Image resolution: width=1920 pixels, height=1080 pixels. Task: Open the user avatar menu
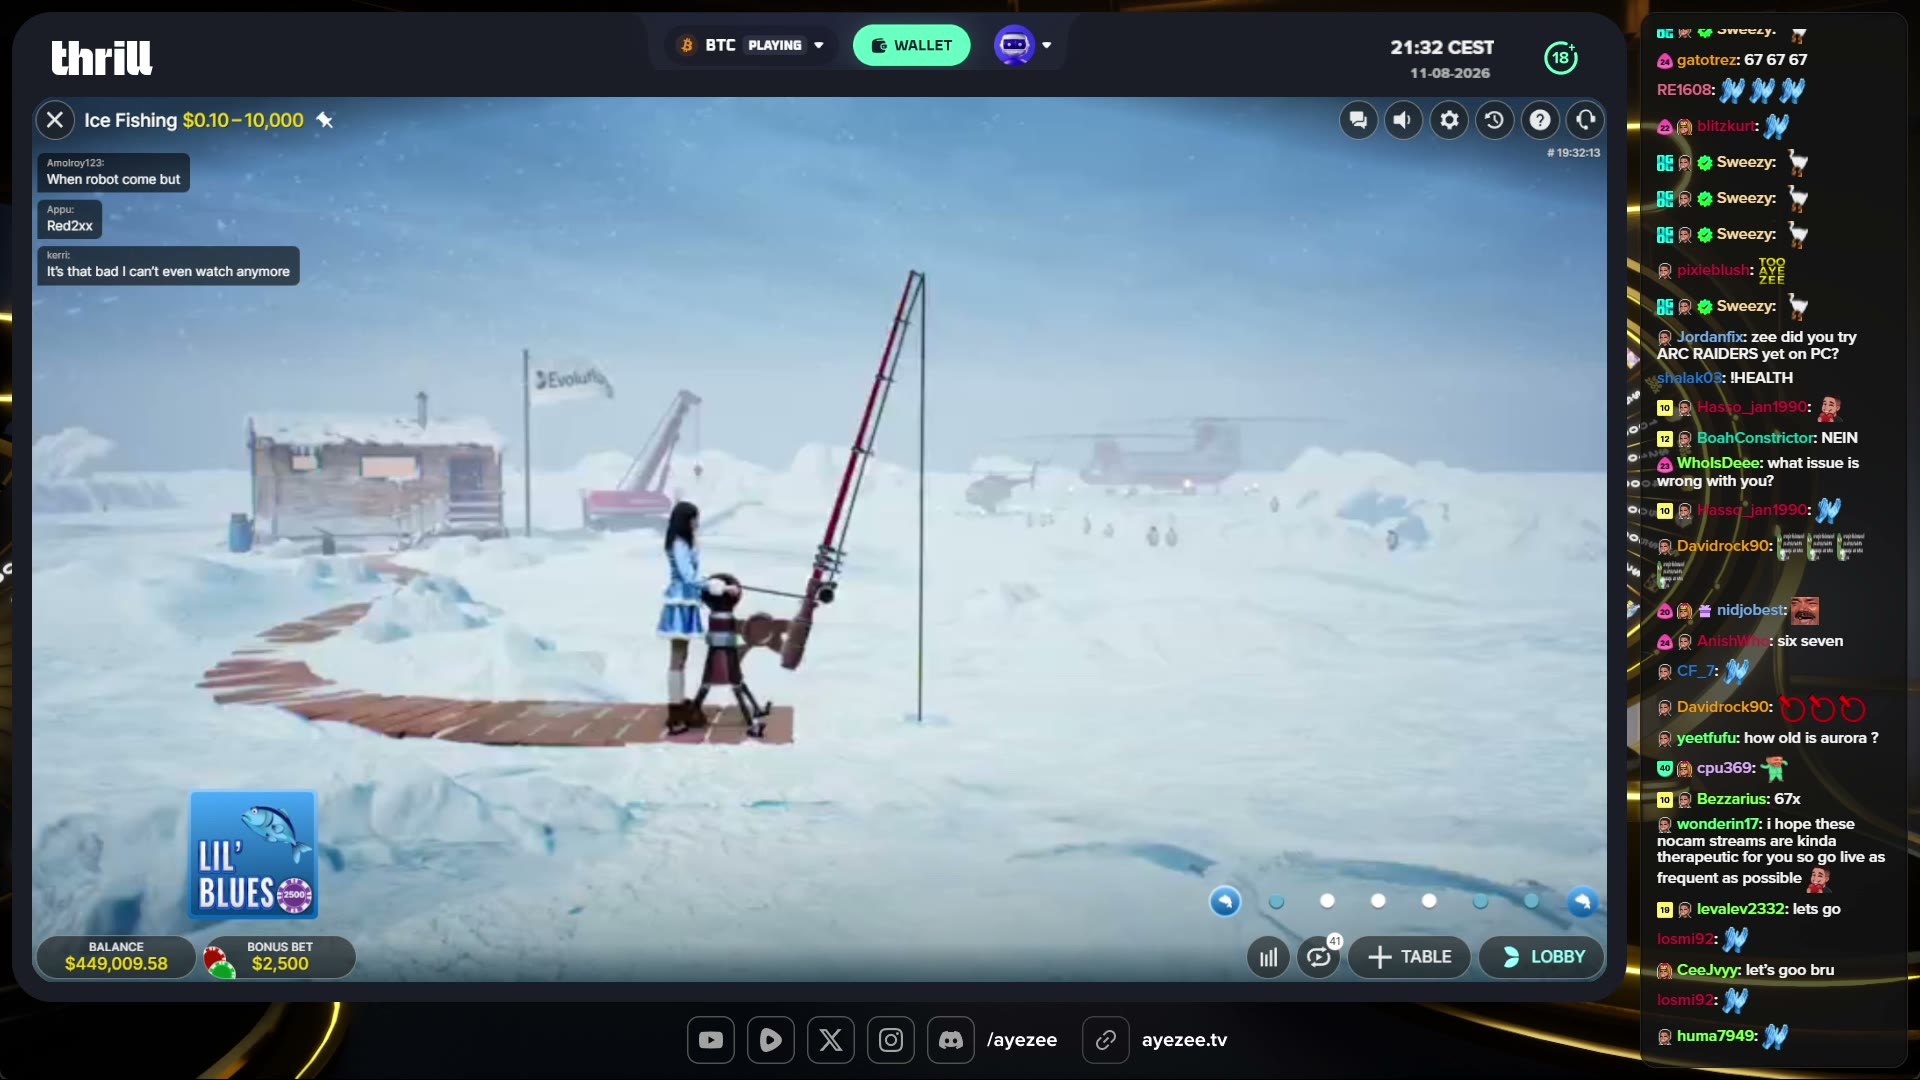[1014, 45]
